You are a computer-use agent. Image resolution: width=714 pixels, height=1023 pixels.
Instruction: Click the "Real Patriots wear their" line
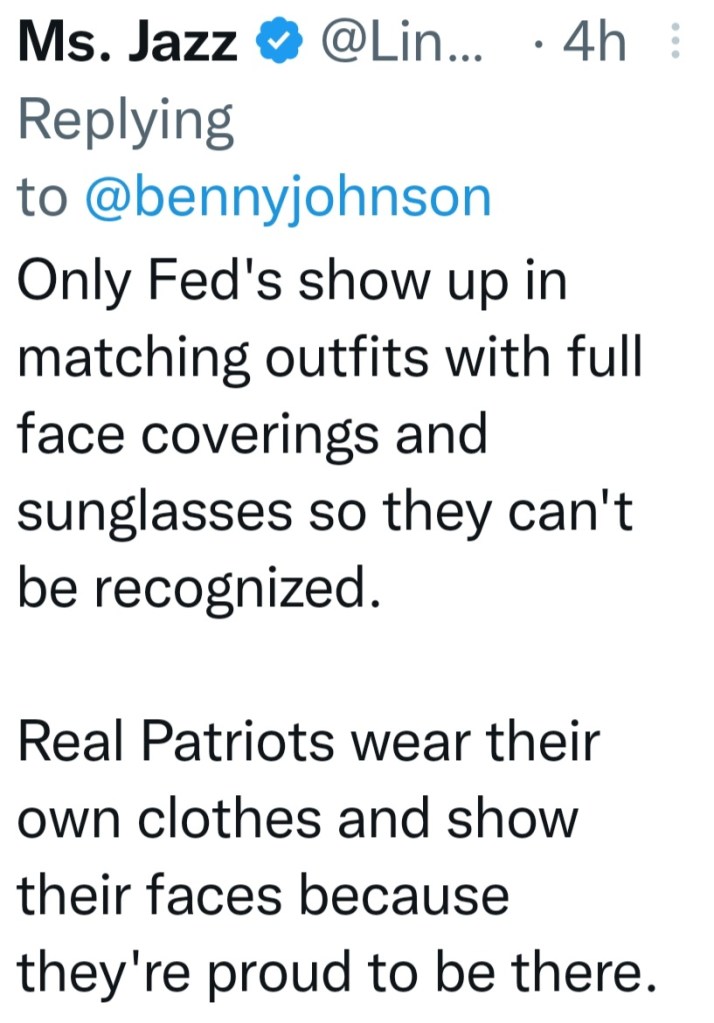308,743
